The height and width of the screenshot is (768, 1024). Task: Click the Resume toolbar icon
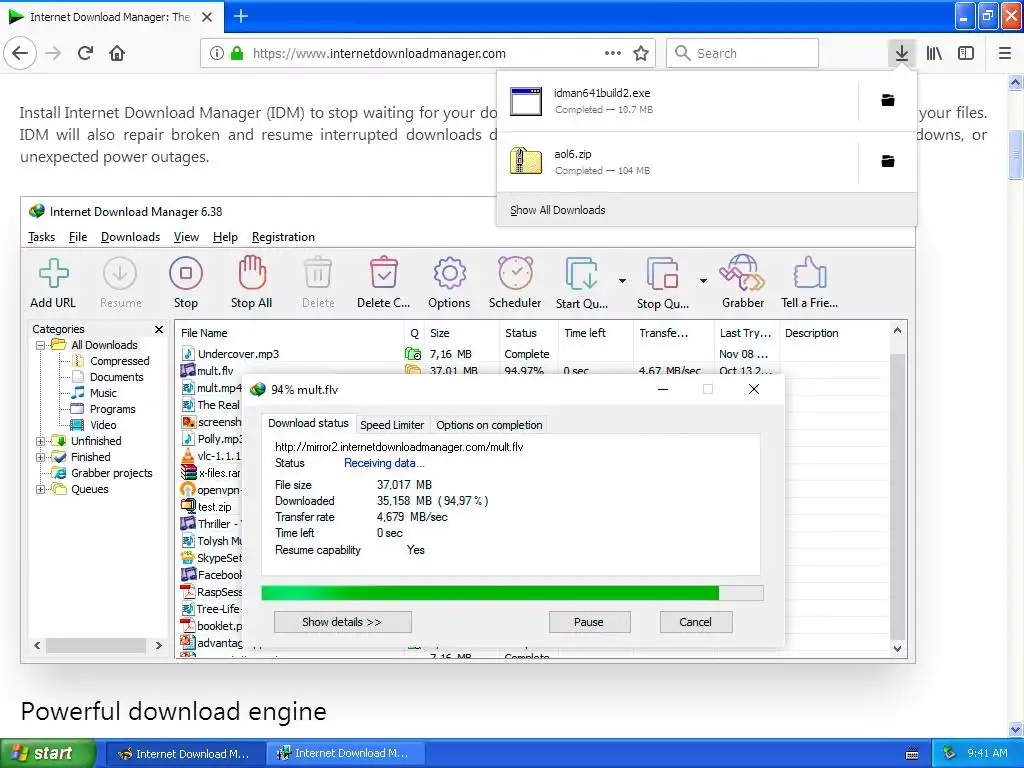[x=120, y=273]
